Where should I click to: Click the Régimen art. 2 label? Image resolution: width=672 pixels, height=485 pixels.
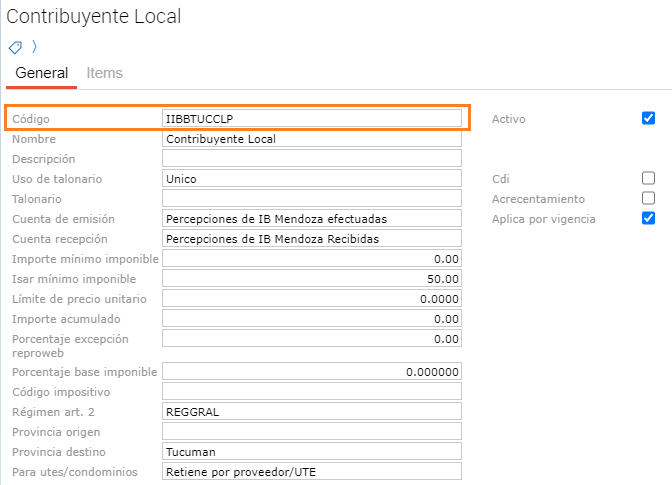click(53, 412)
